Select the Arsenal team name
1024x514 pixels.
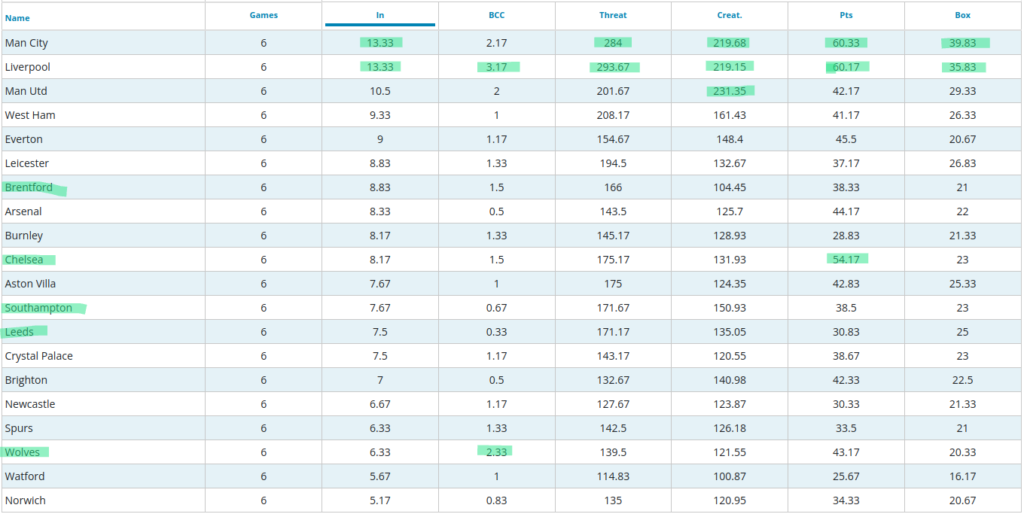(x=24, y=212)
